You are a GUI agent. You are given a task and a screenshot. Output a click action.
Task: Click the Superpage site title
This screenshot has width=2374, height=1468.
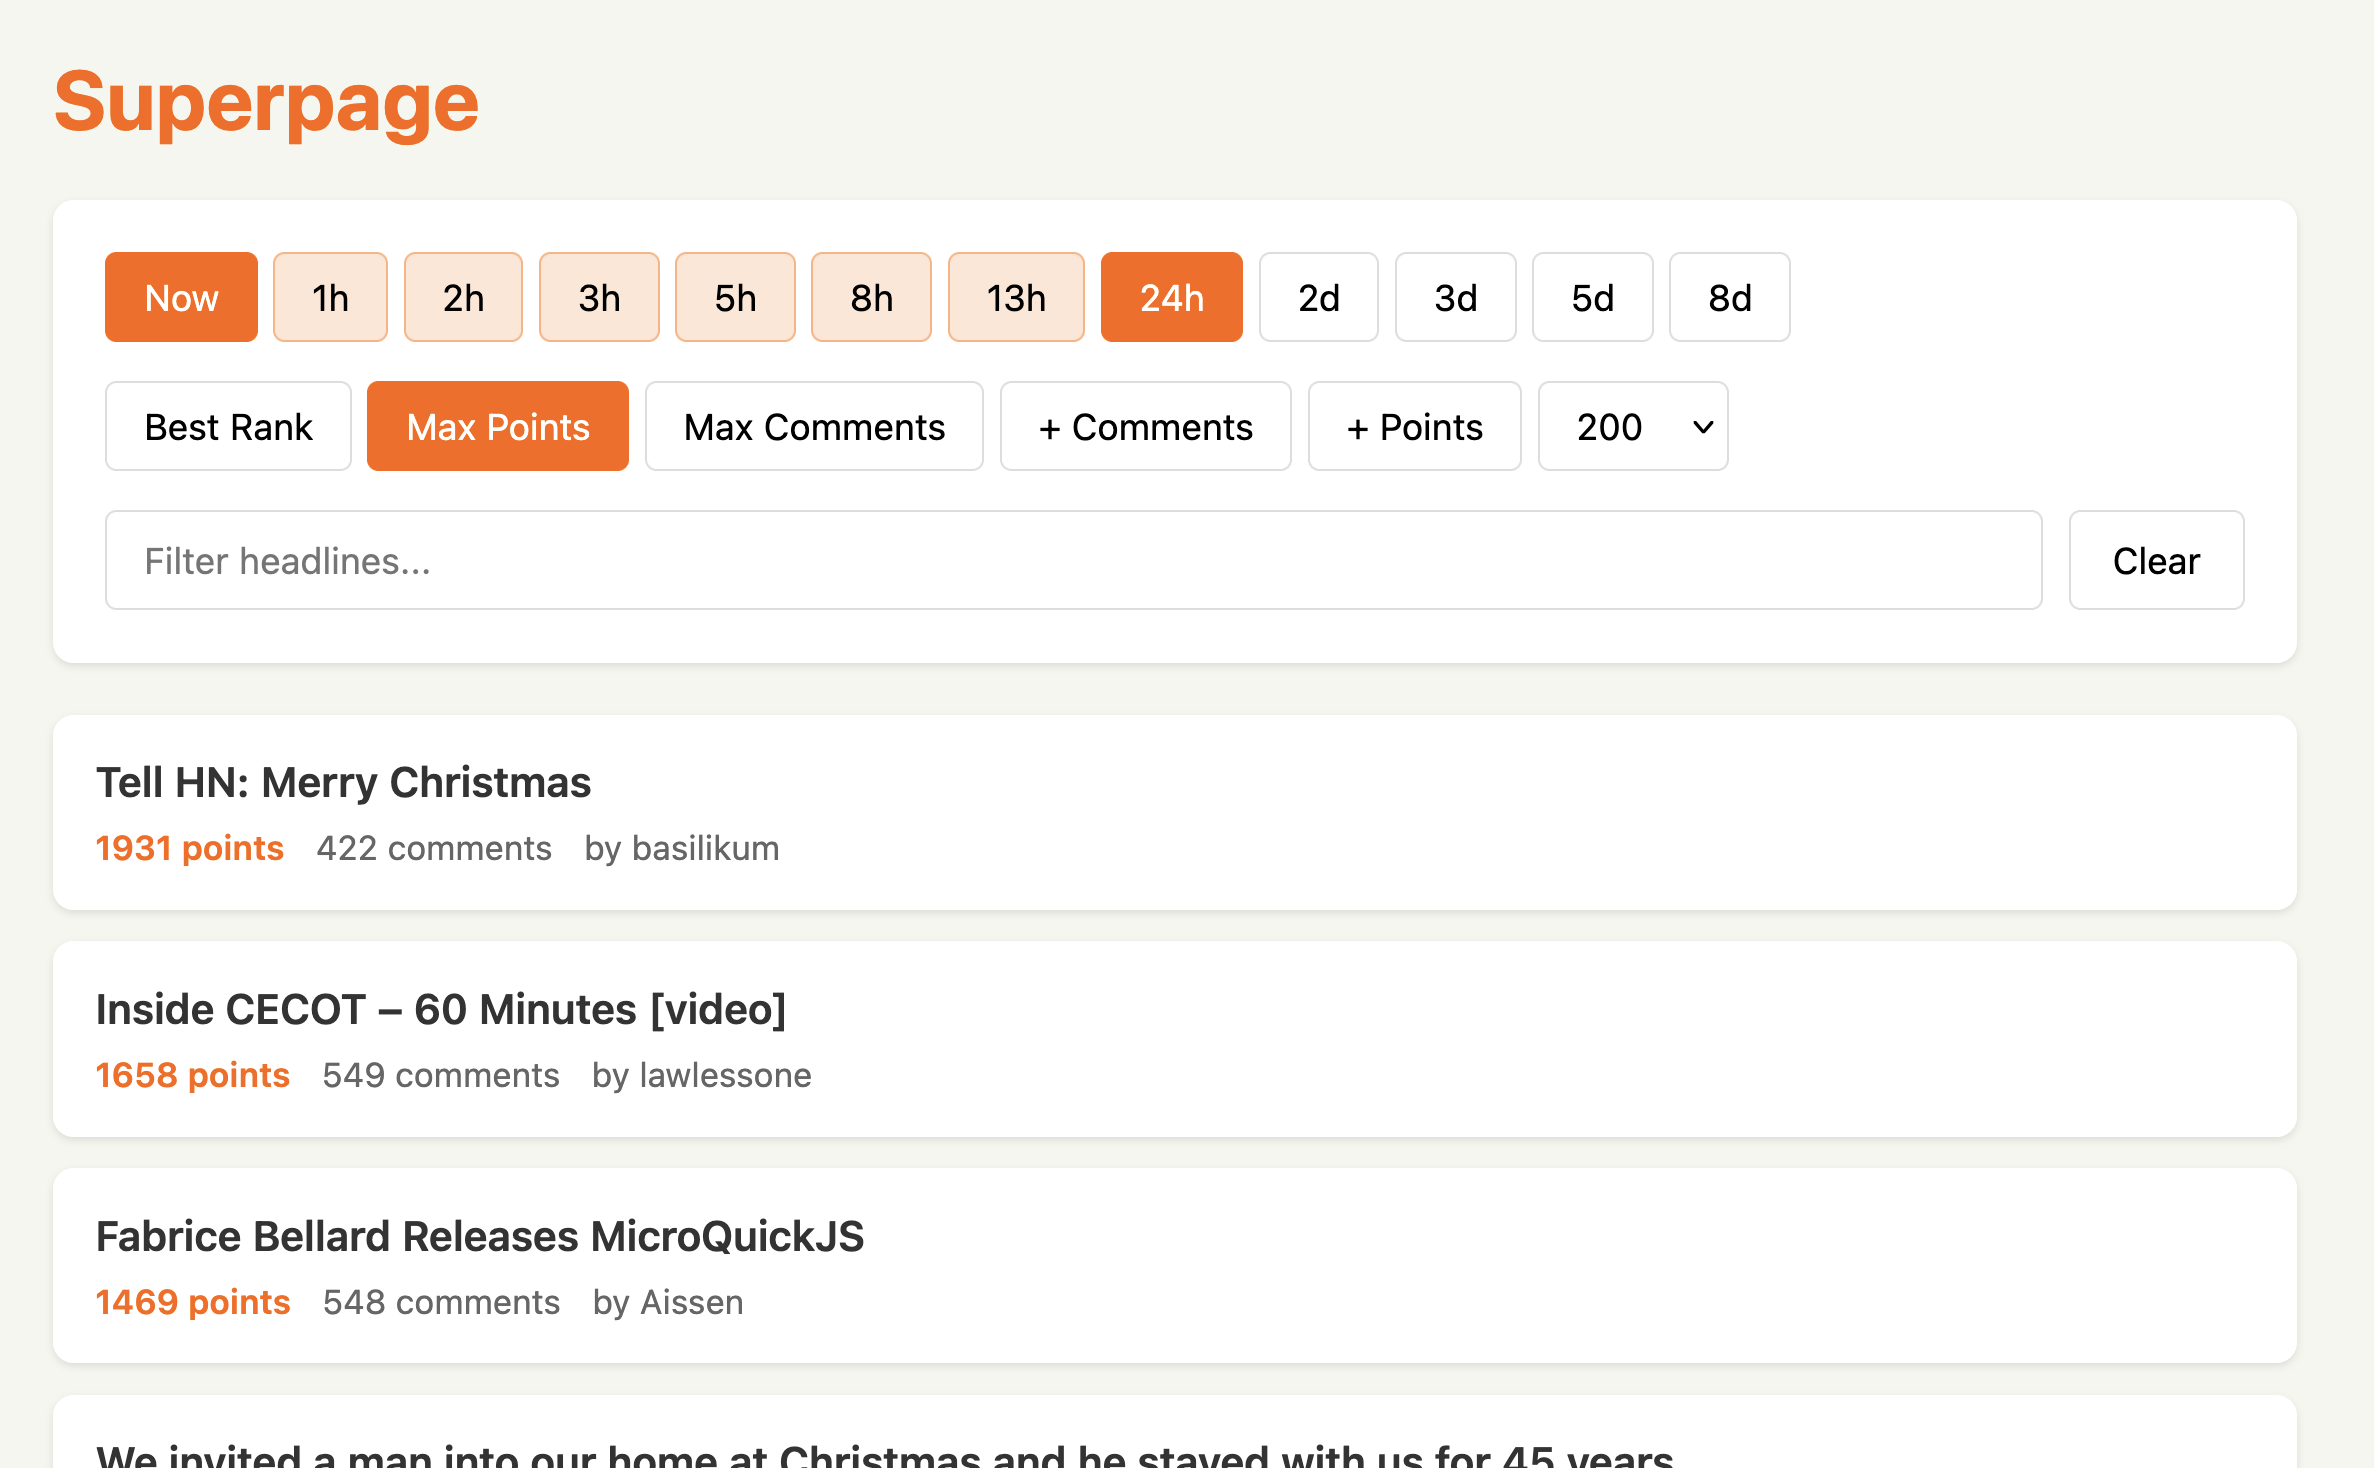[266, 101]
